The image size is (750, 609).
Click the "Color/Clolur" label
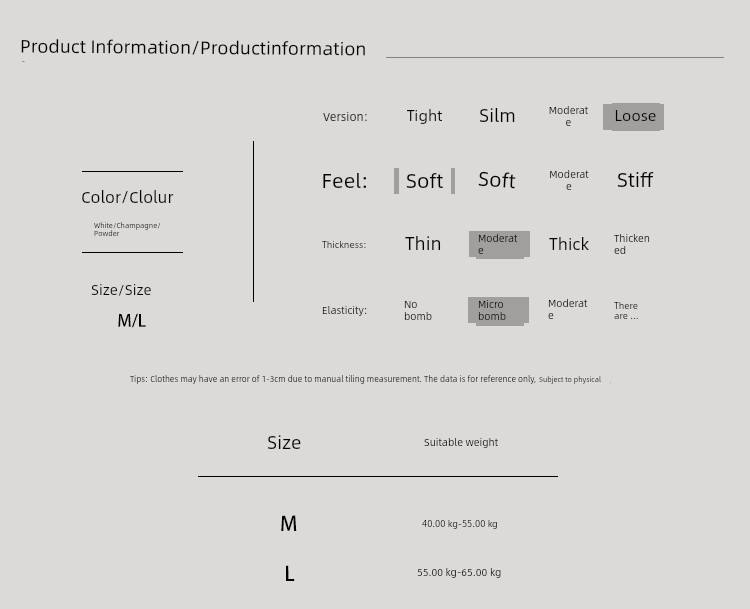[x=127, y=198]
